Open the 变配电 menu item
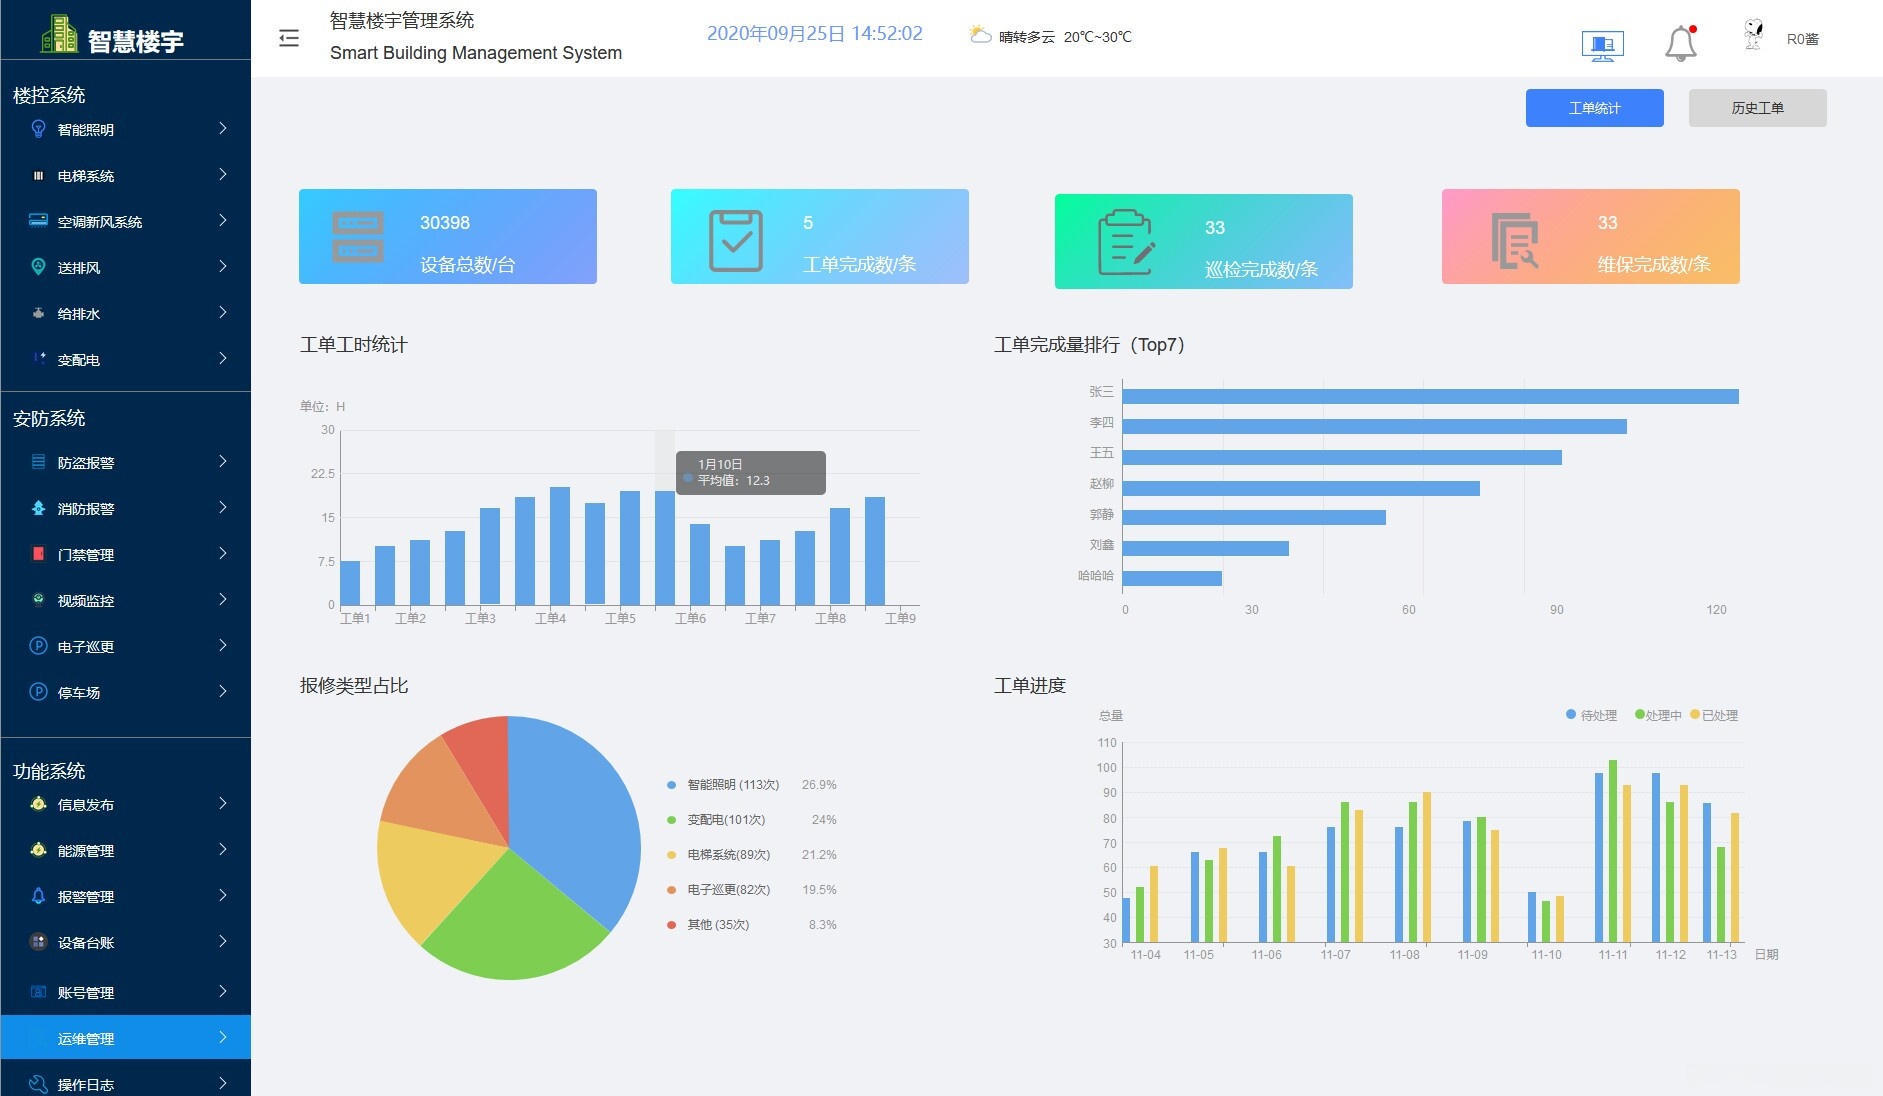This screenshot has width=1883, height=1096. coord(125,359)
